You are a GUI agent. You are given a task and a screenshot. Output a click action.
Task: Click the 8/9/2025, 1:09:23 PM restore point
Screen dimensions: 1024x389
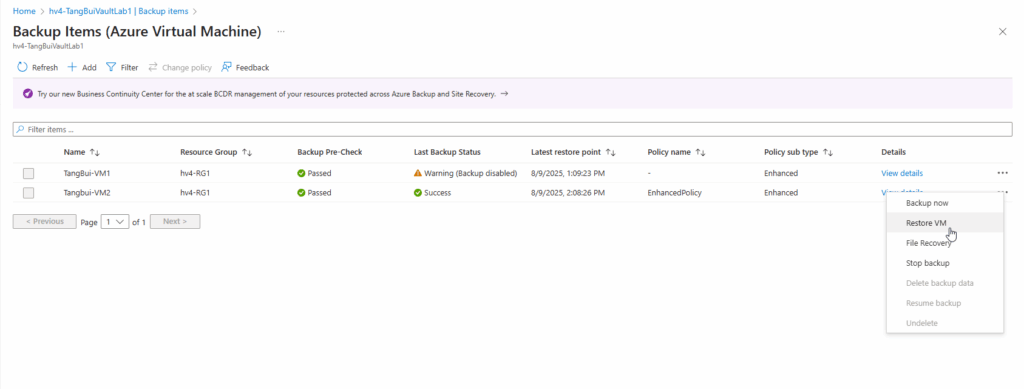tap(568, 174)
